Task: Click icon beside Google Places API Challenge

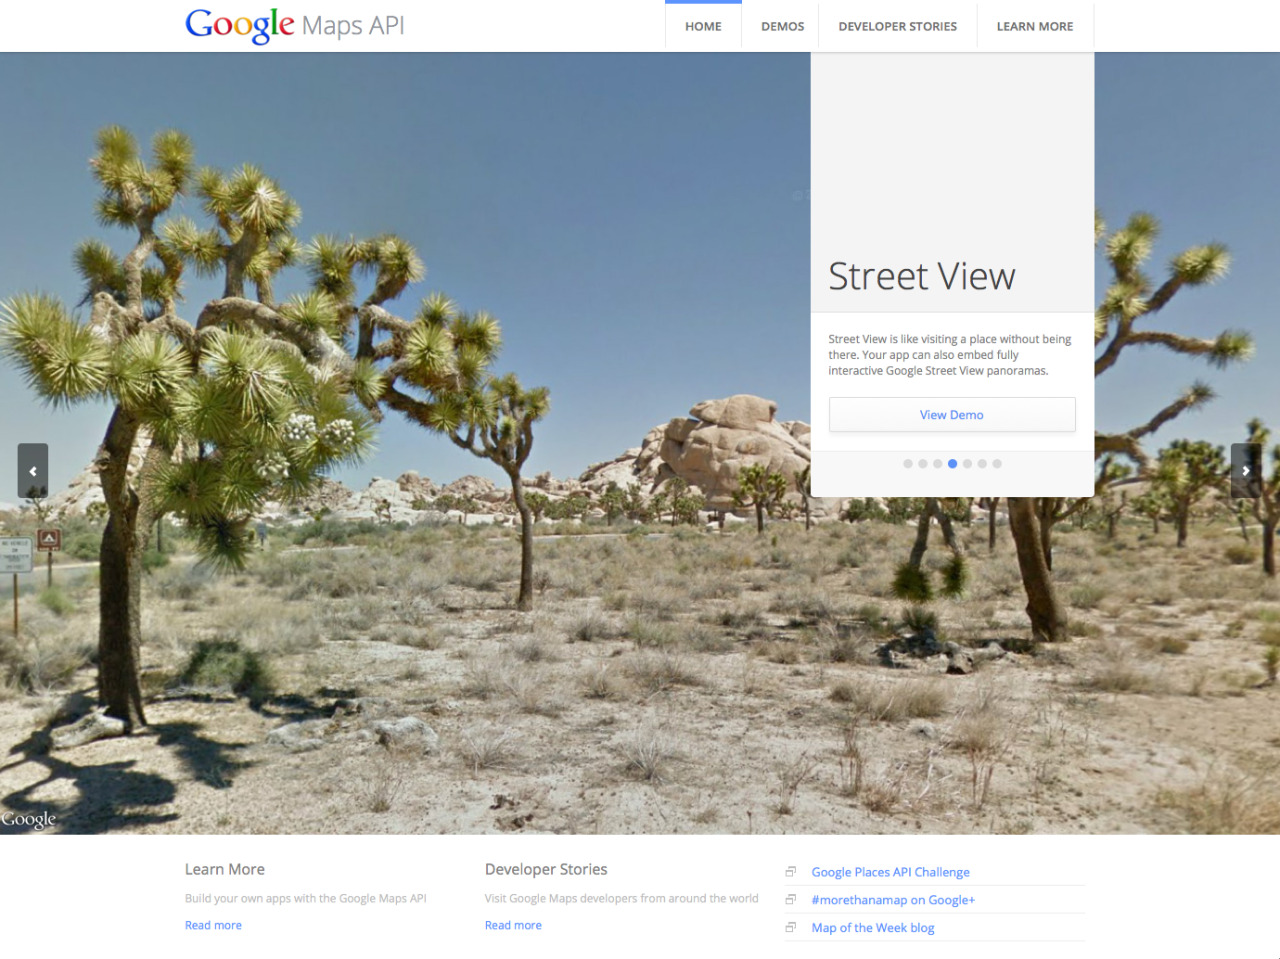Action: pos(790,872)
